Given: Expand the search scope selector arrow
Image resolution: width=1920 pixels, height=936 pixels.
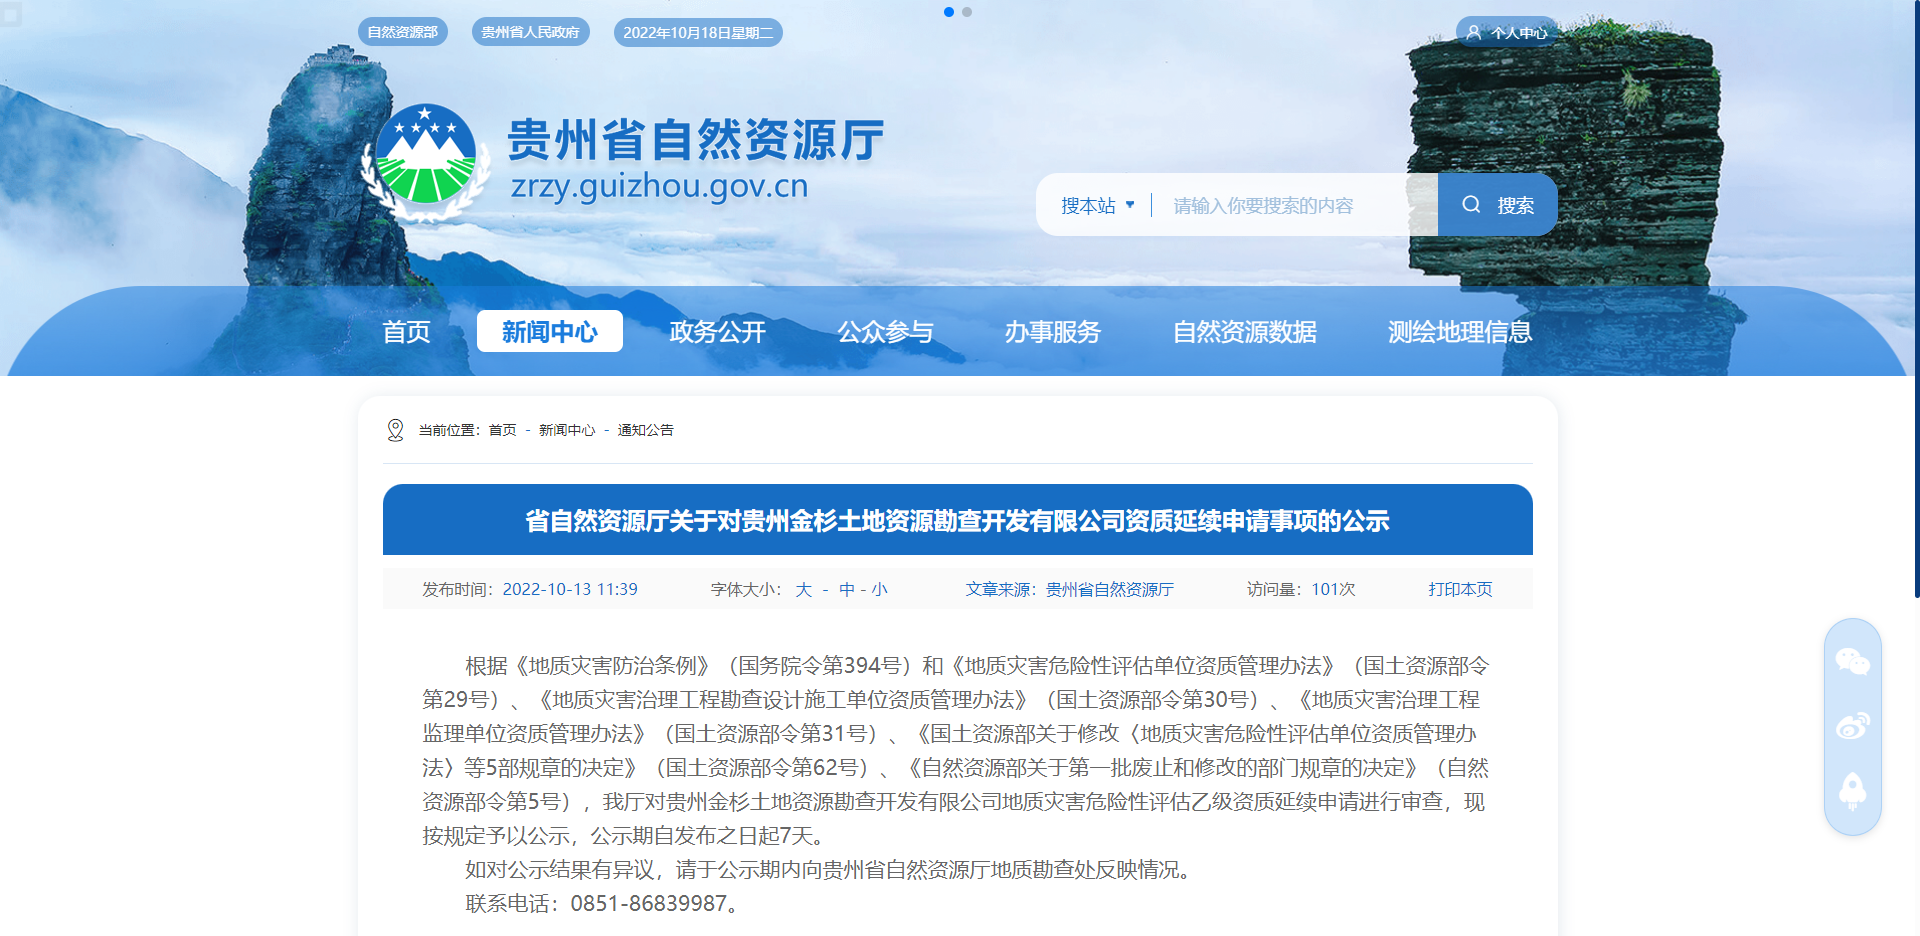Looking at the screenshot, I should pos(1131,204).
